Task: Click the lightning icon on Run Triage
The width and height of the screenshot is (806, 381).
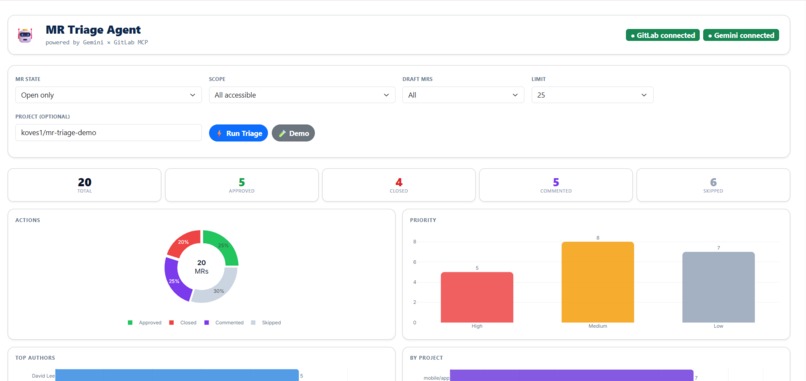Action: 219,133
